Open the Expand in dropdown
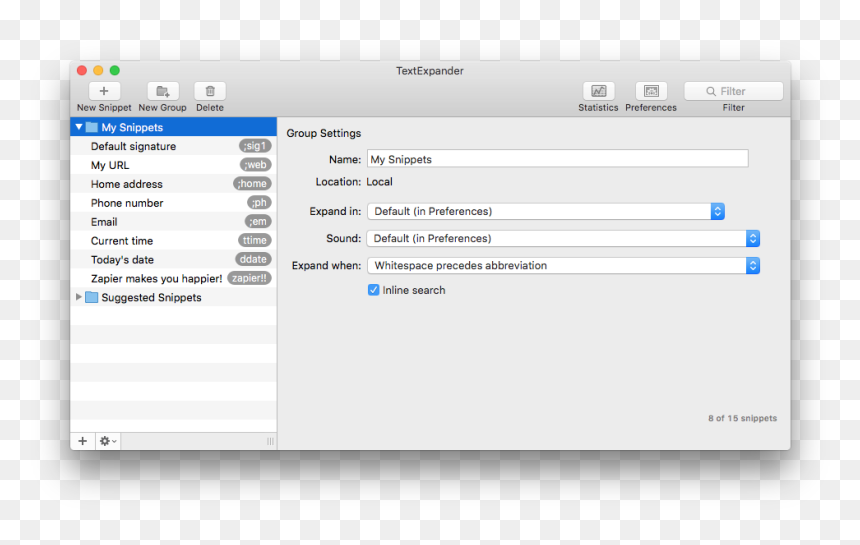 click(546, 212)
